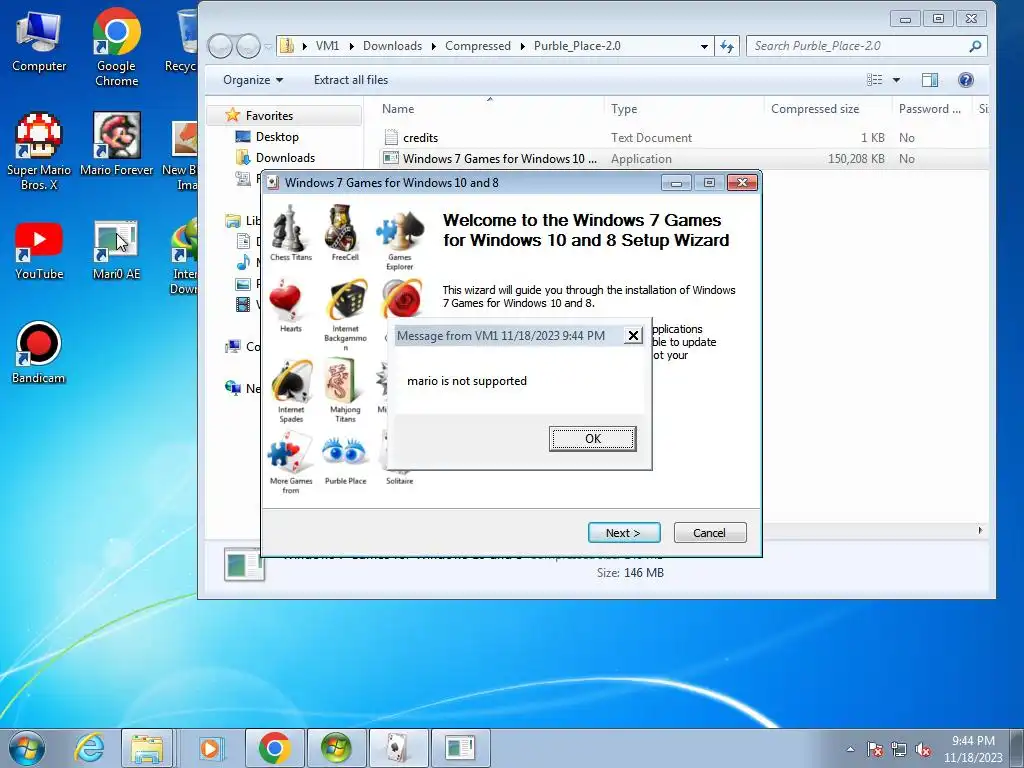The height and width of the screenshot is (768, 1024).
Task: Select the credits text document
Action: [x=421, y=138]
